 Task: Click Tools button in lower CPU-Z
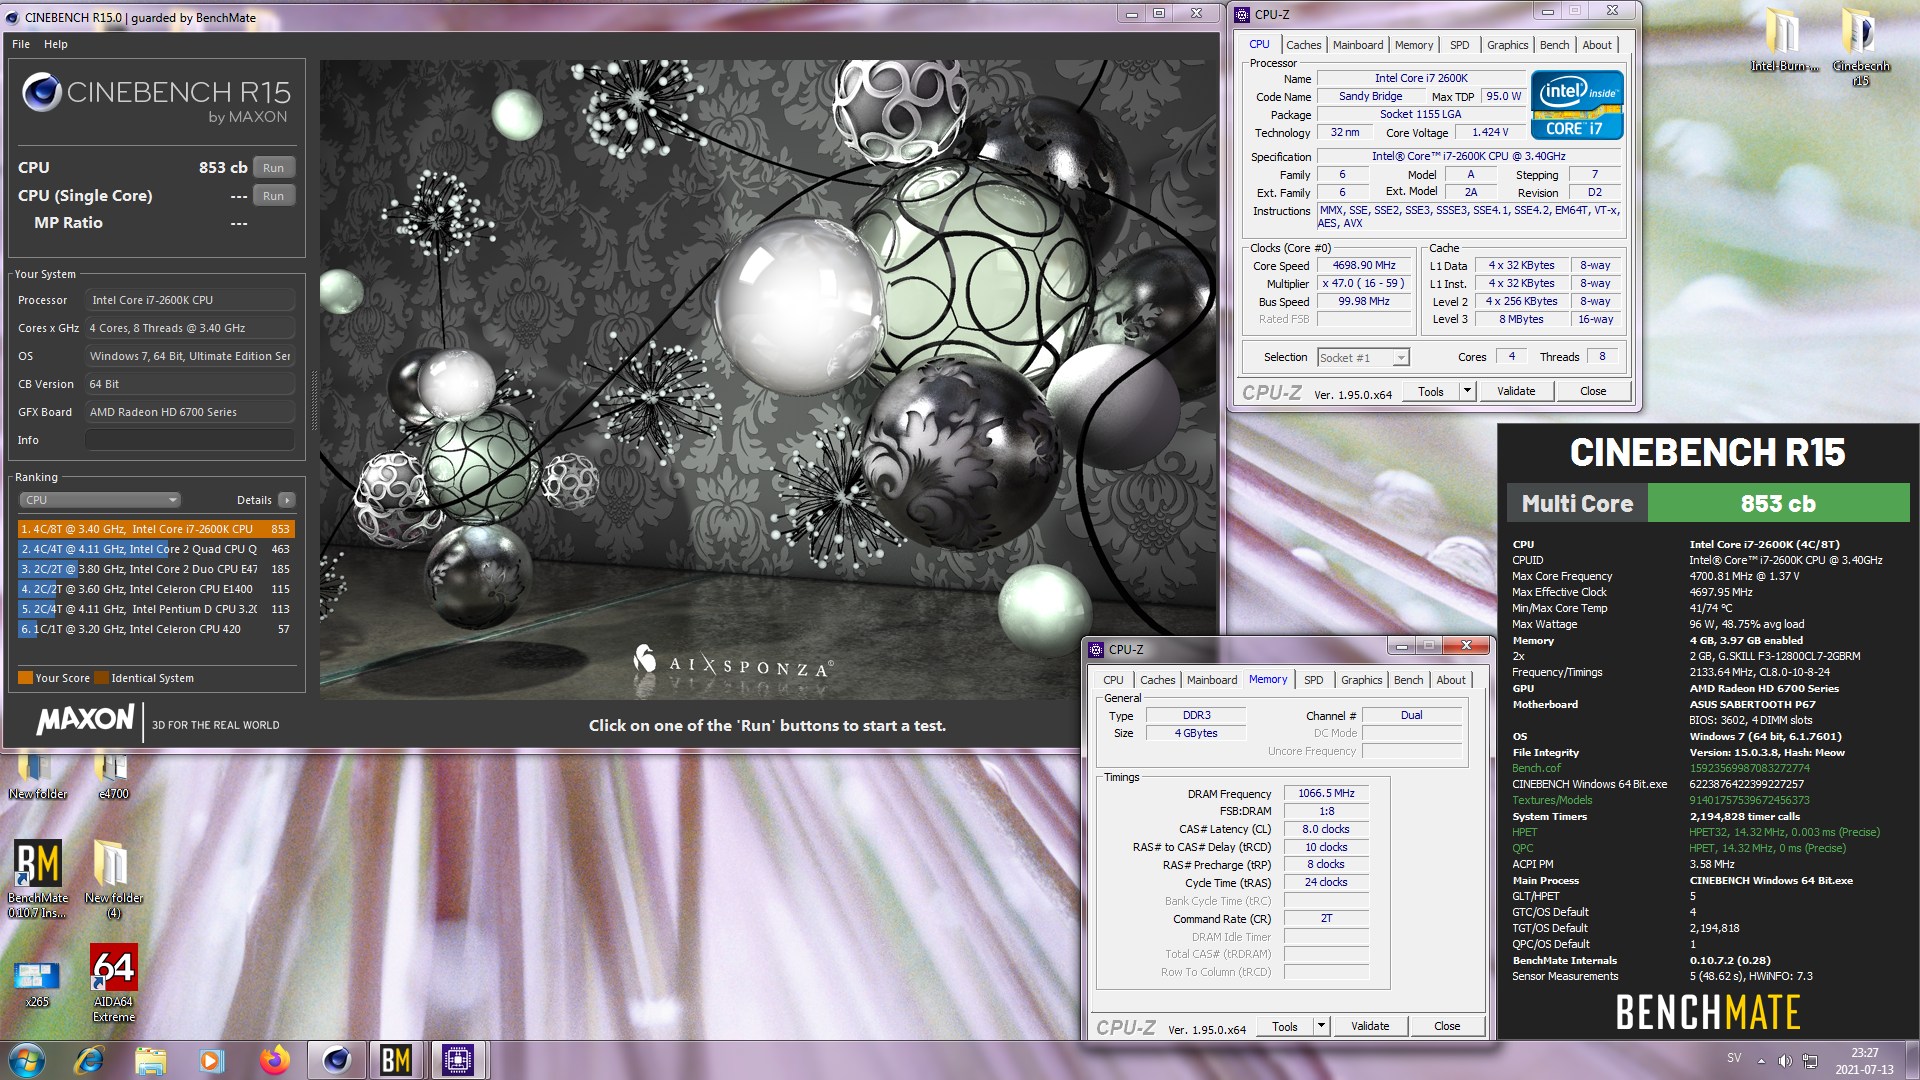1285,1027
